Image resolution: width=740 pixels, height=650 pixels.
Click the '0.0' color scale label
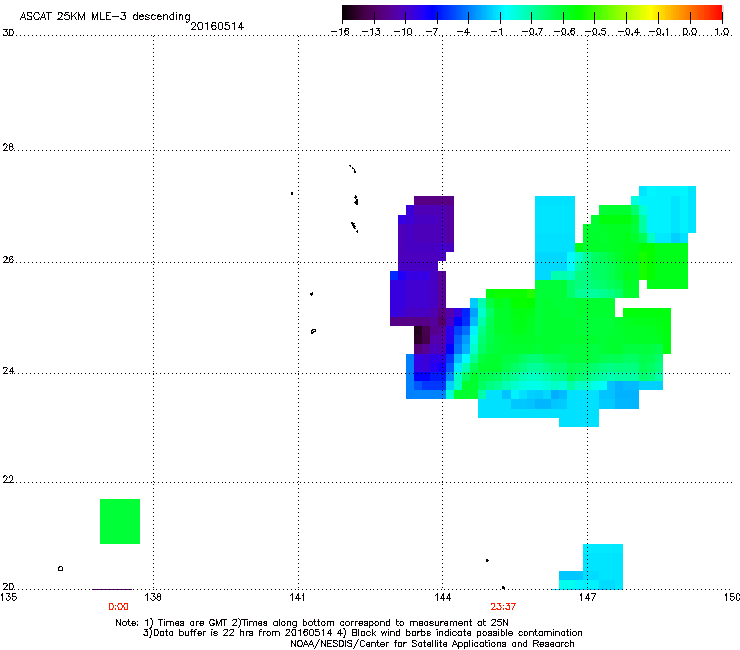(690, 32)
